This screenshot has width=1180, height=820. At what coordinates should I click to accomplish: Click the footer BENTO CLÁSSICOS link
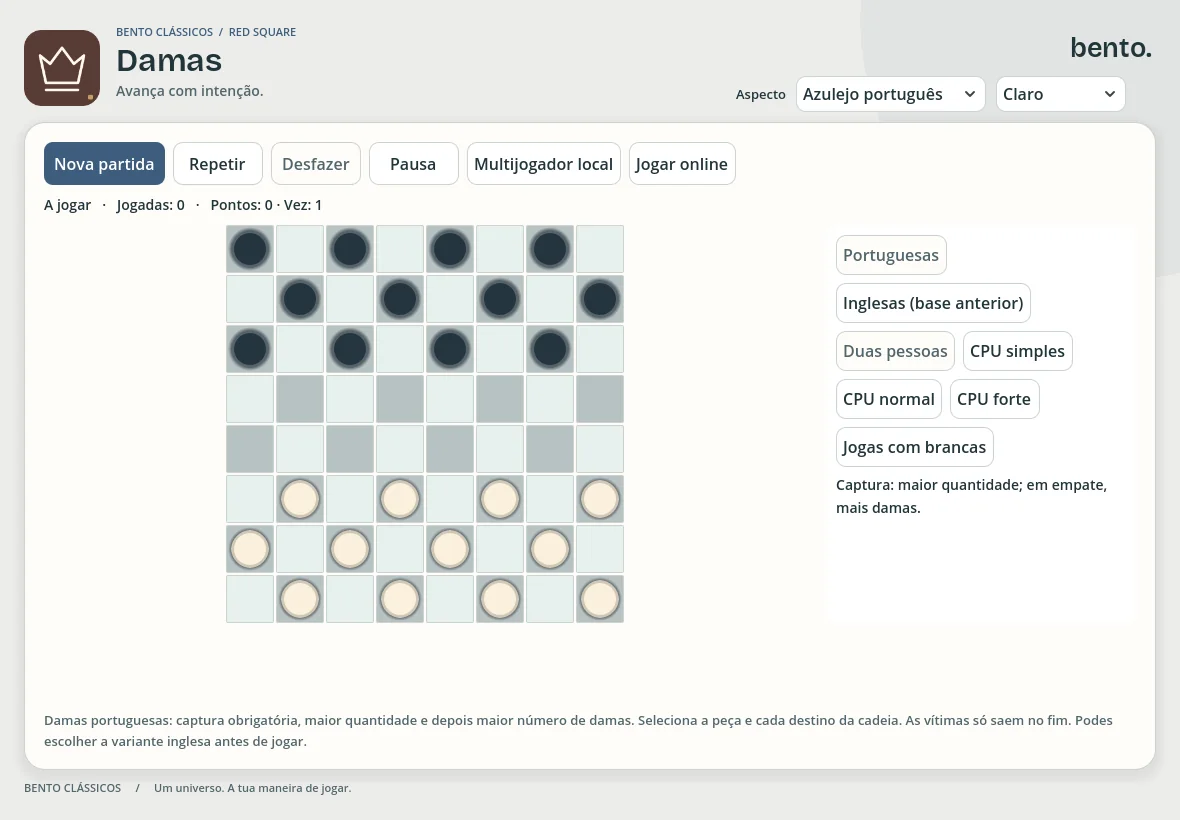(72, 788)
